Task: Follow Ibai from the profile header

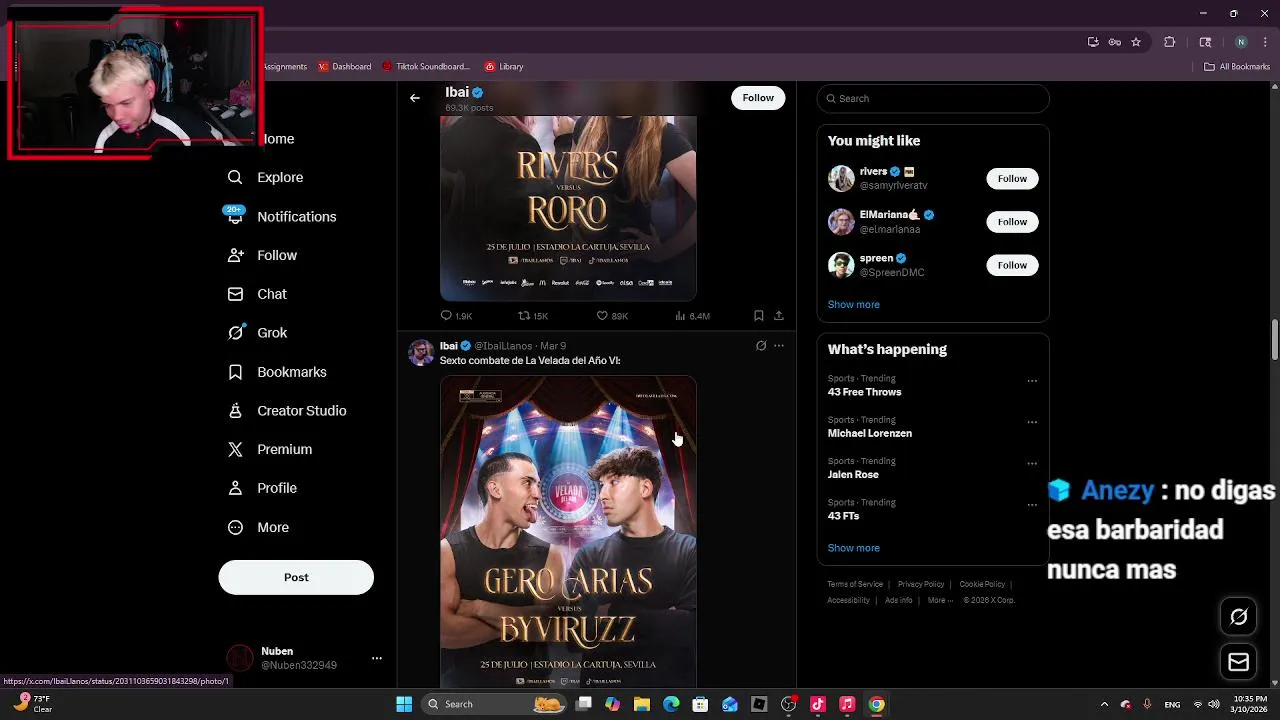Action: click(758, 97)
